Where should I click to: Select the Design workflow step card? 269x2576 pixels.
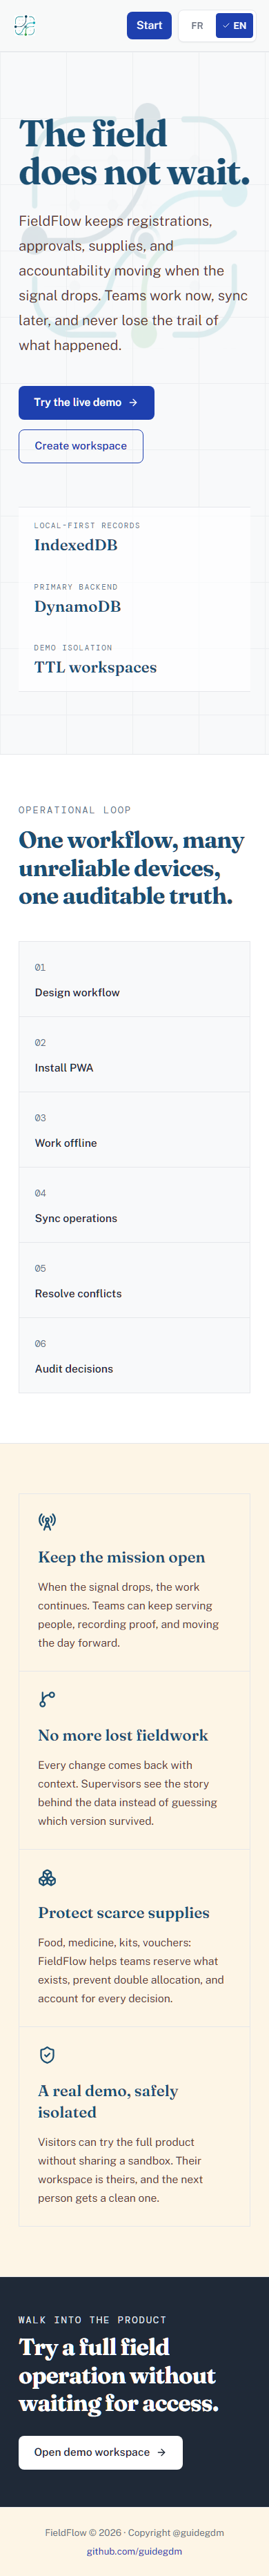[134, 979]
